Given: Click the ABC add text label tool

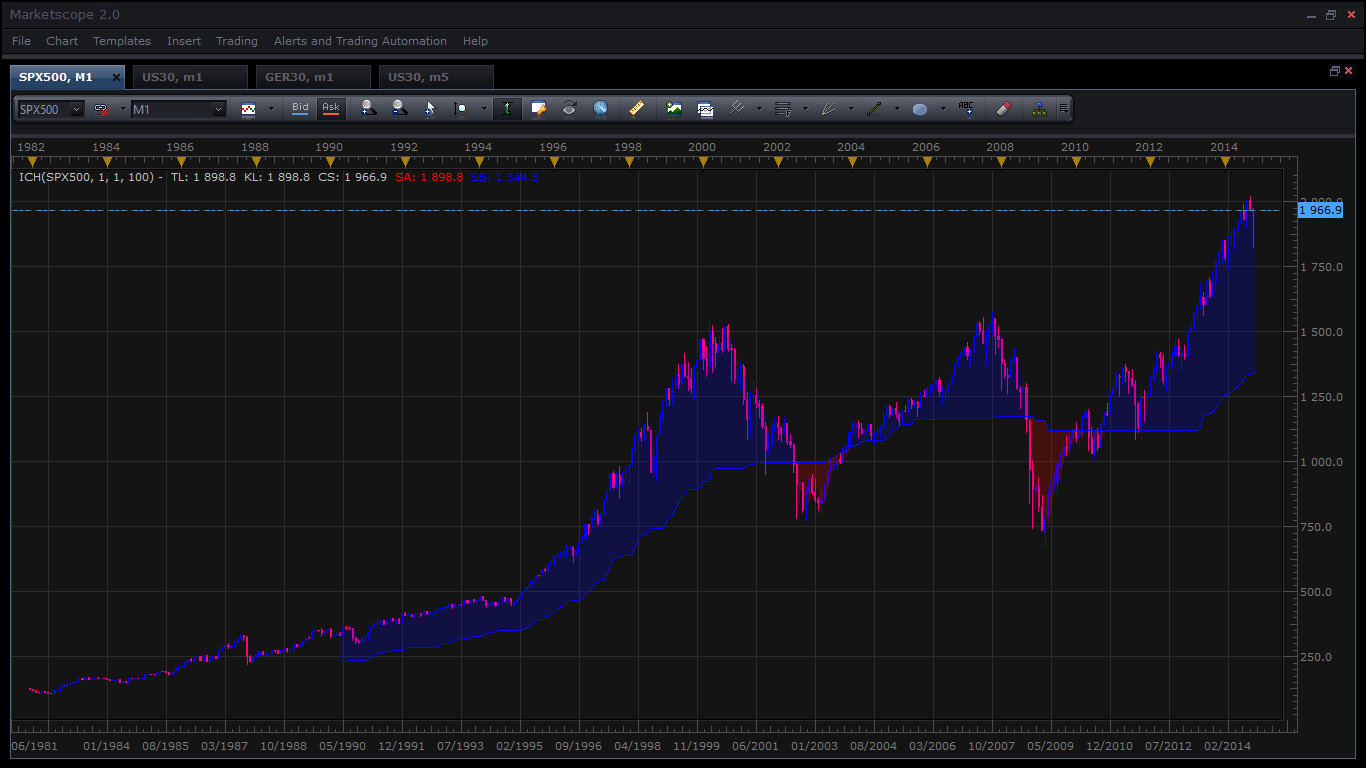Looking at the screenshot, I should click(966, 109).
